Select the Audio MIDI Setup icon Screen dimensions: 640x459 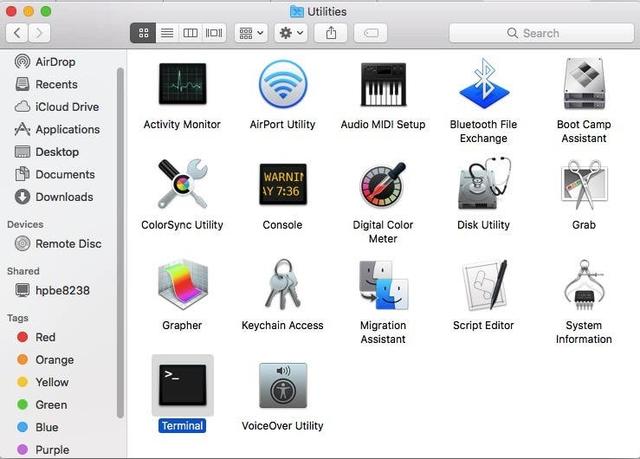(383, 85)
